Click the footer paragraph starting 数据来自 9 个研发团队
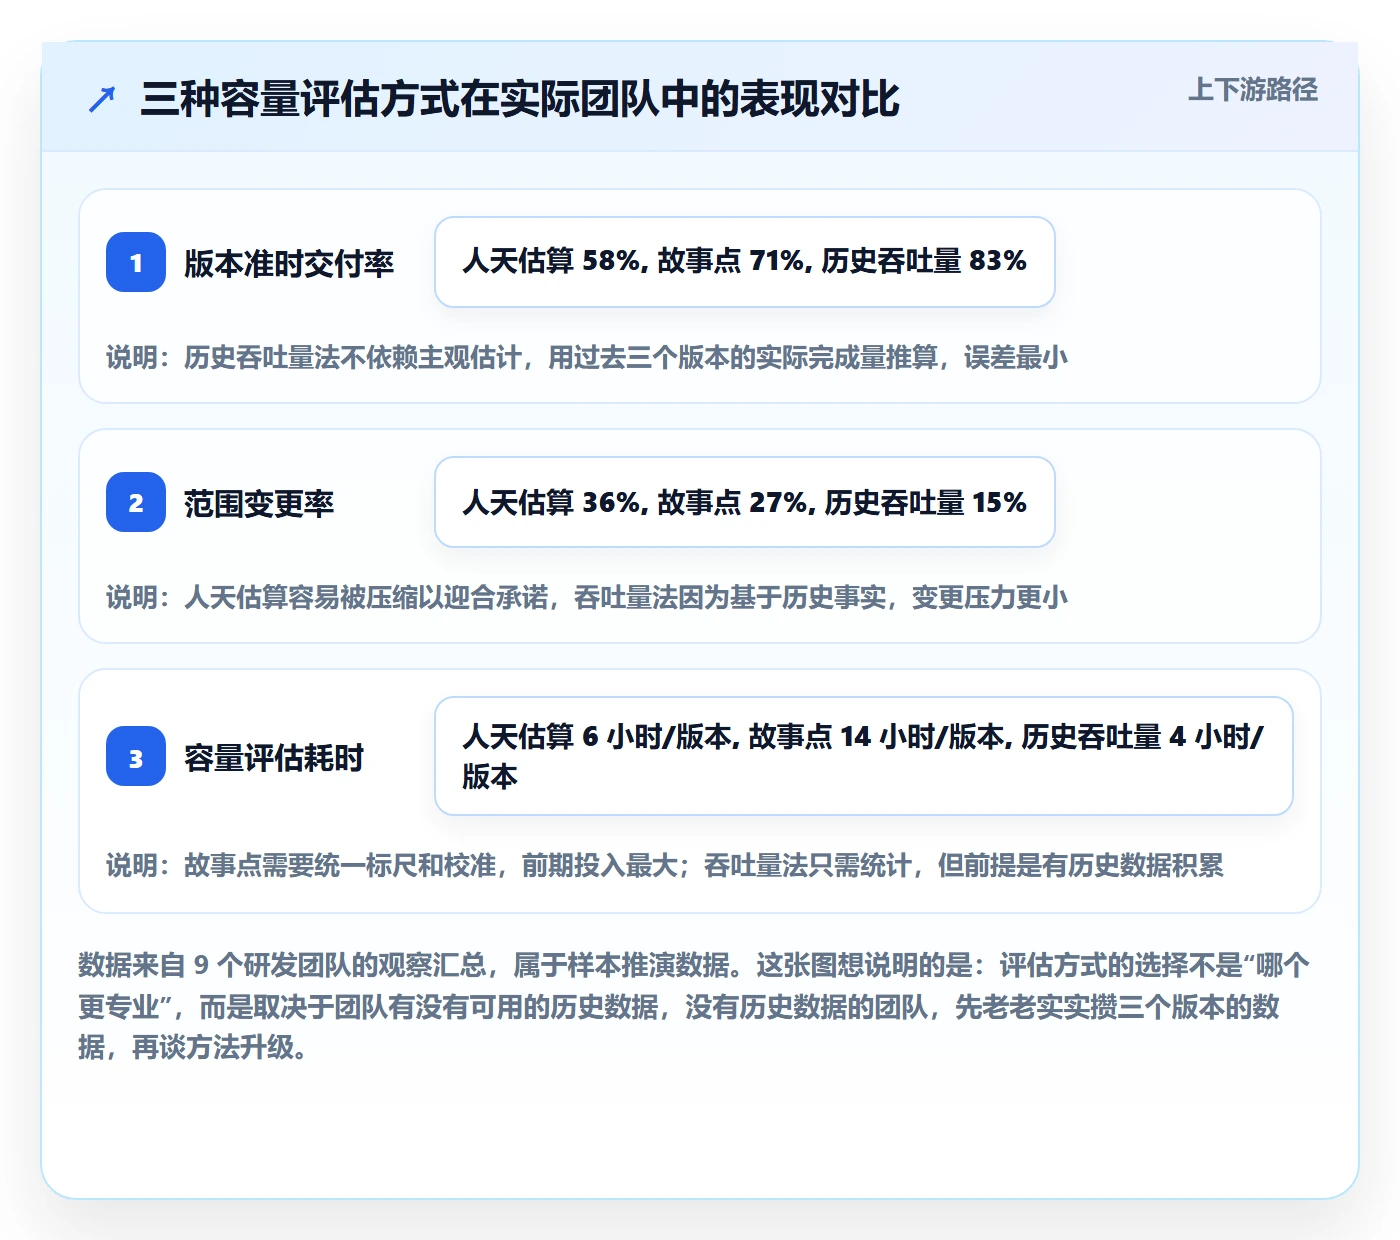The width and height of the screenshot is (1400, 1240). coord(695,1006)
